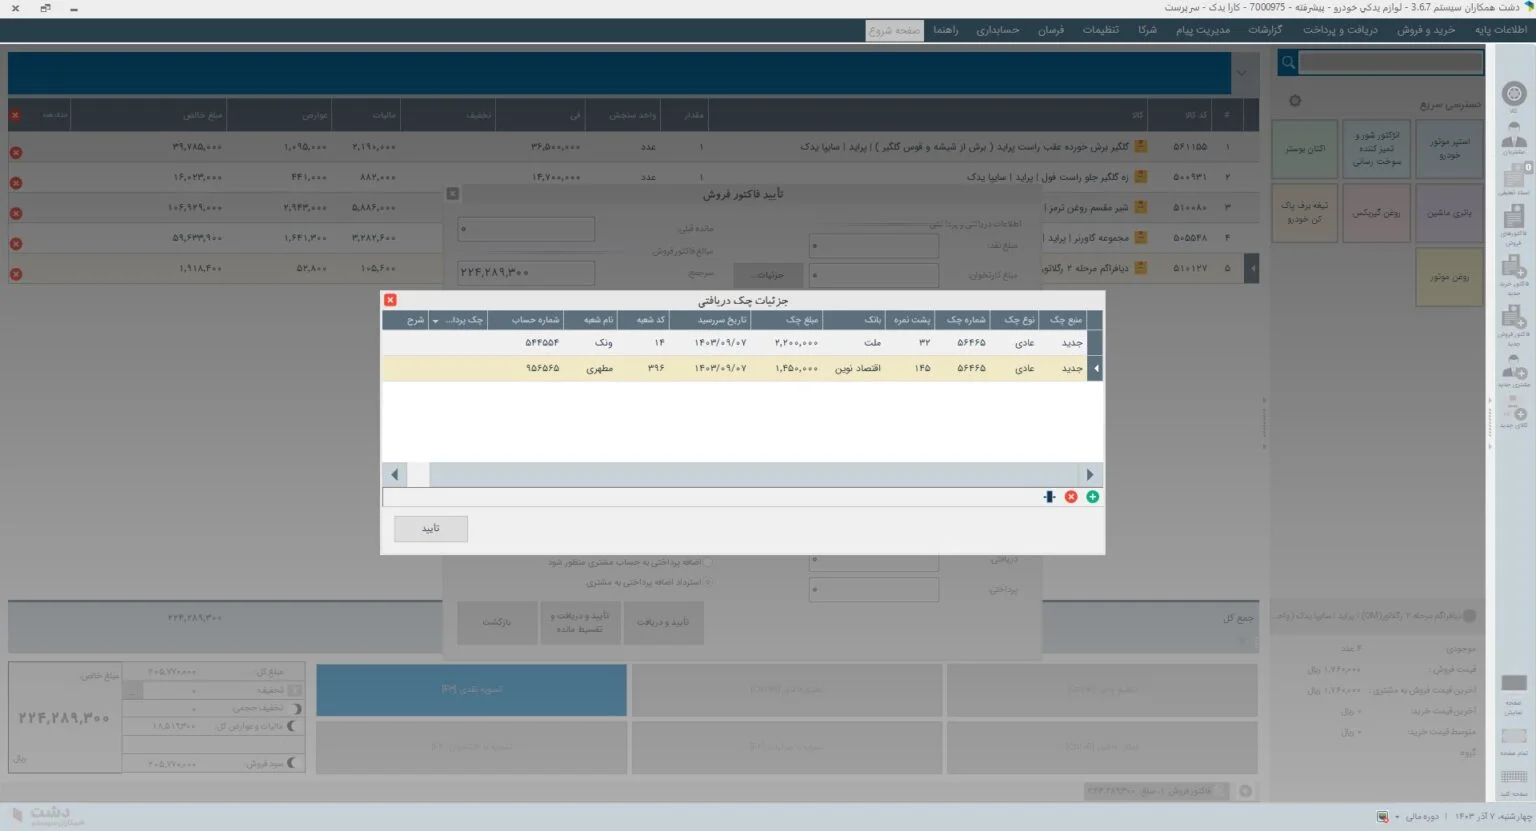Delete invoice row 561155 with red X
Screen dimensions: 1536x831
pos(16,153)
